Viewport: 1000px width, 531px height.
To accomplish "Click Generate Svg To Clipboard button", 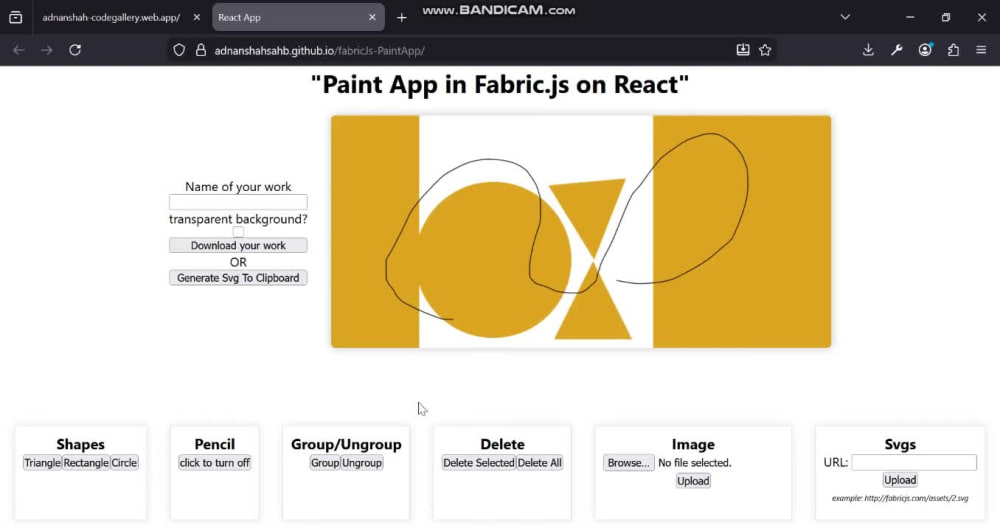I will tap(238, 278).
